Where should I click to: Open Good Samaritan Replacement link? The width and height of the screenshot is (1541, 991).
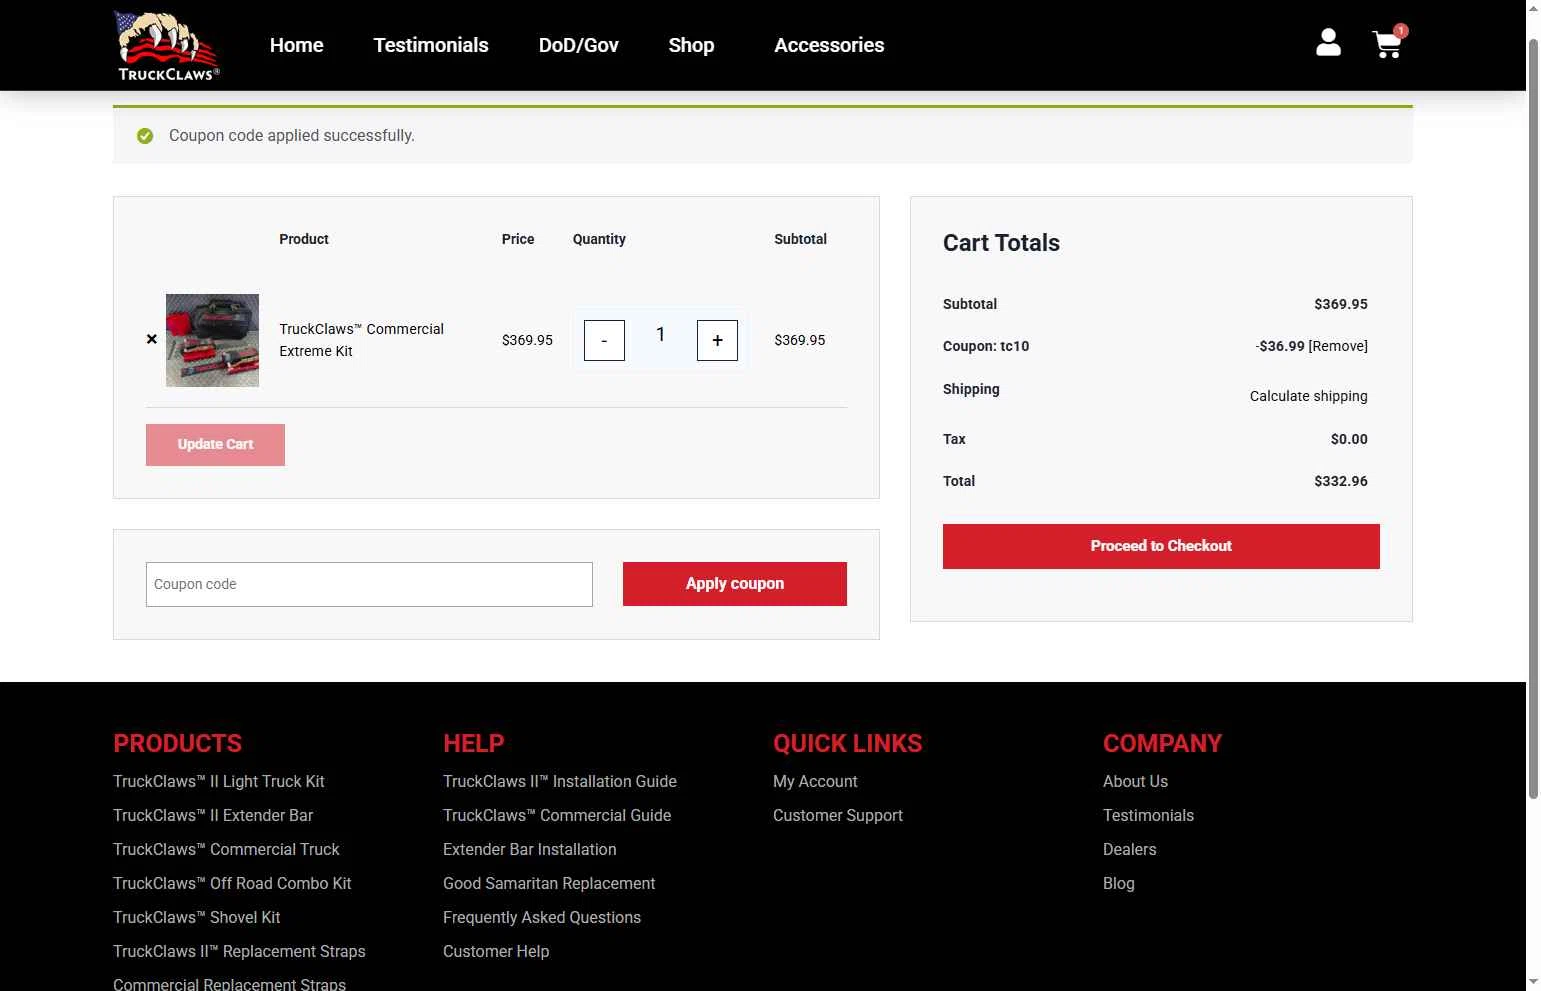[x=549, y=884]
